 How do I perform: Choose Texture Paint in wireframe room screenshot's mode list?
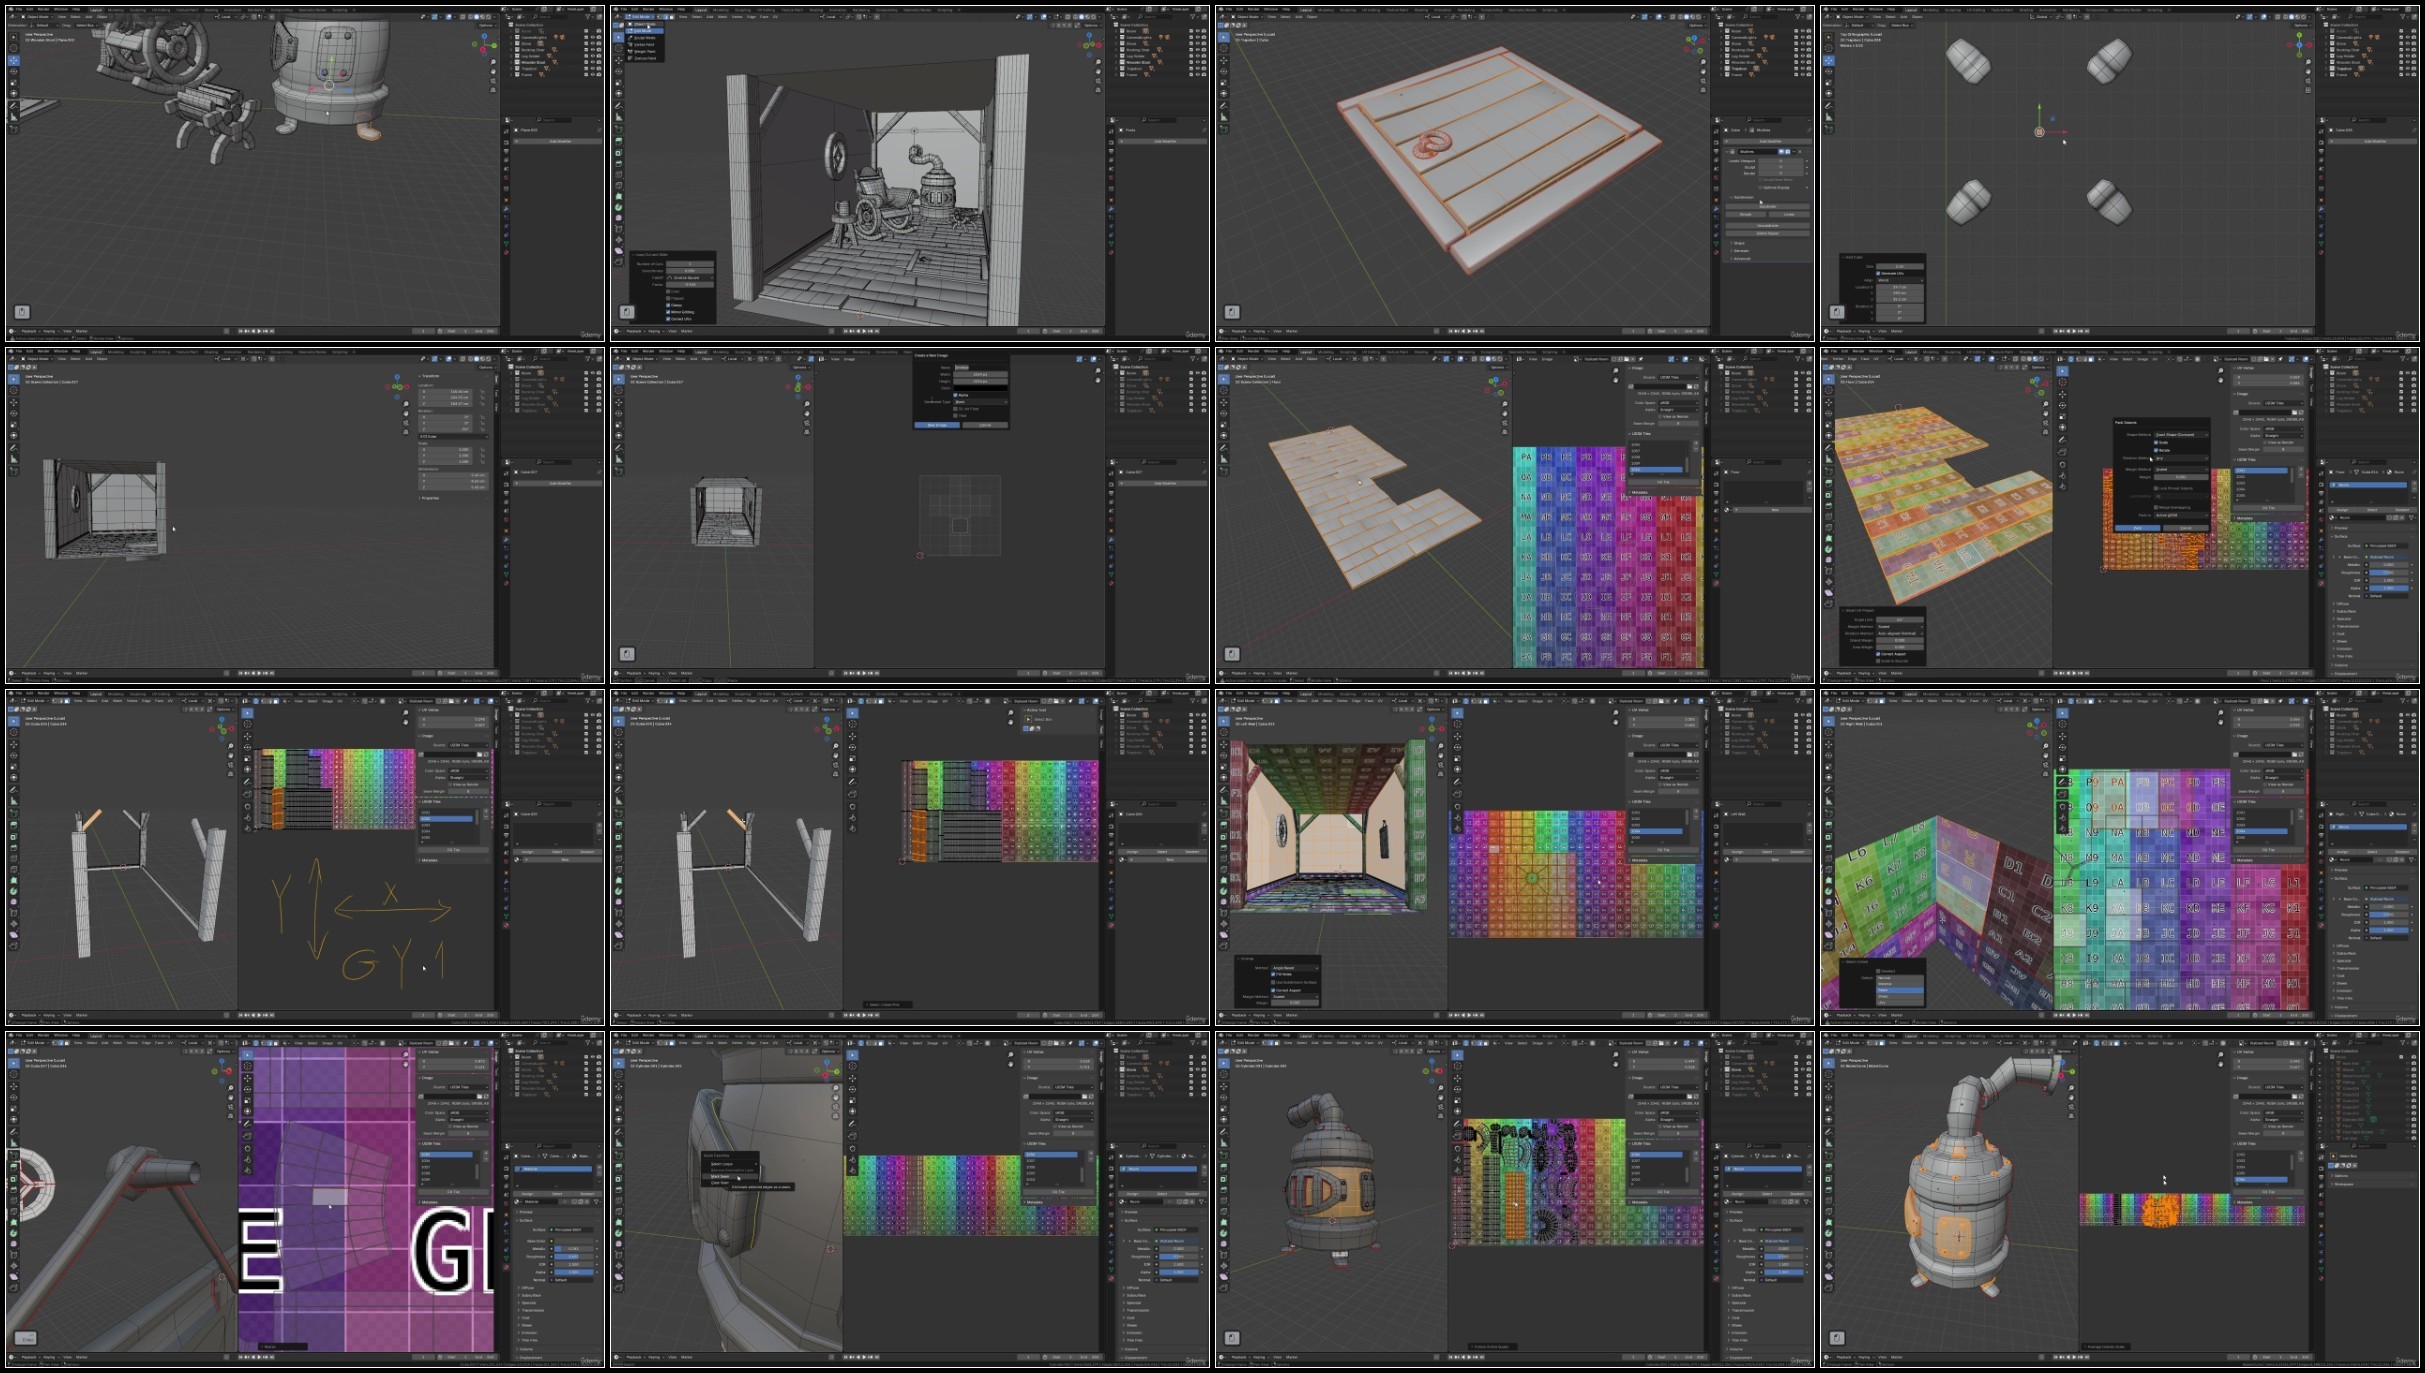645,58
